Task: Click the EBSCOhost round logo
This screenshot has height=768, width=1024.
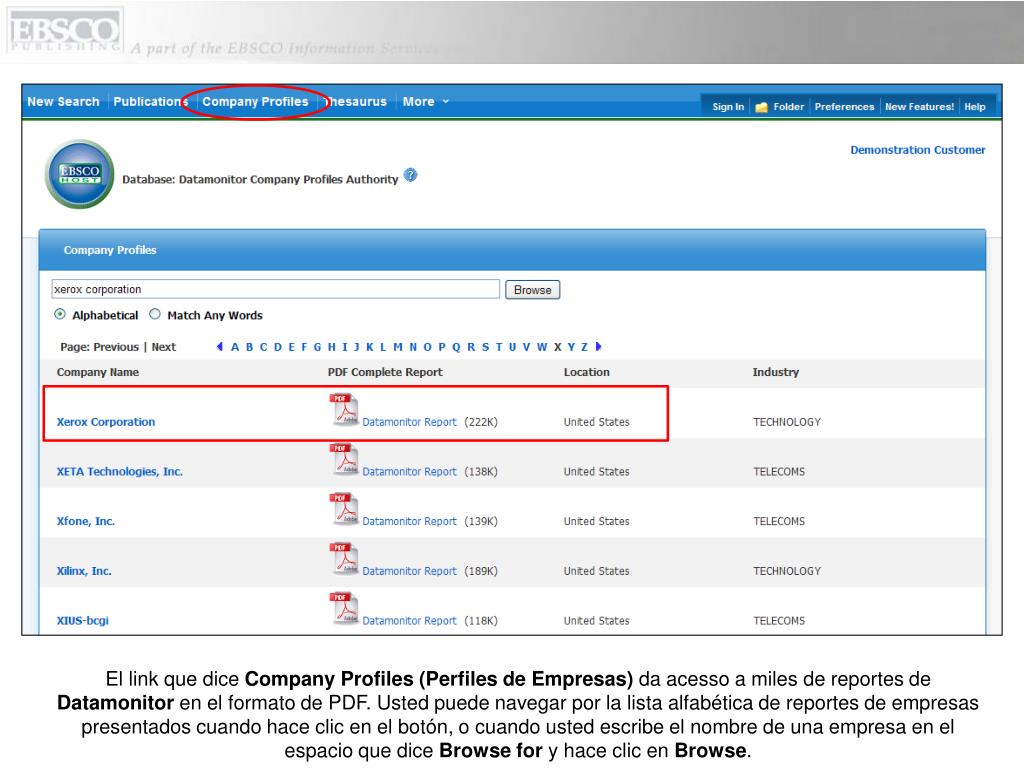Action: point(80,174)
